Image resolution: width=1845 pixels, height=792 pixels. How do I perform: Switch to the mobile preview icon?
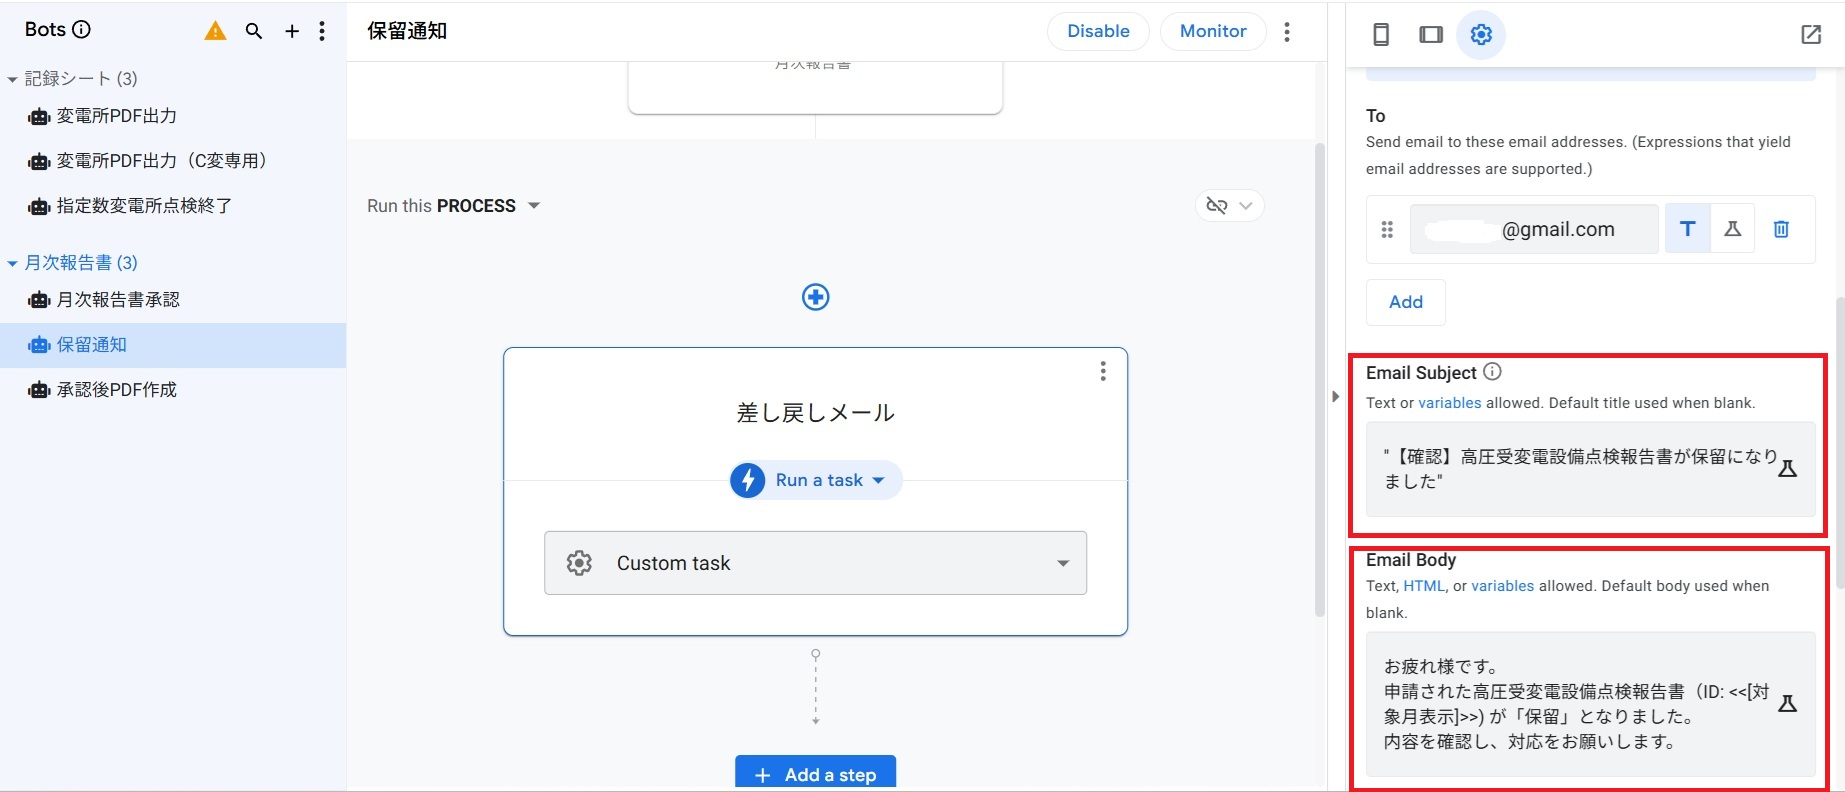[x=1381, y=35]
